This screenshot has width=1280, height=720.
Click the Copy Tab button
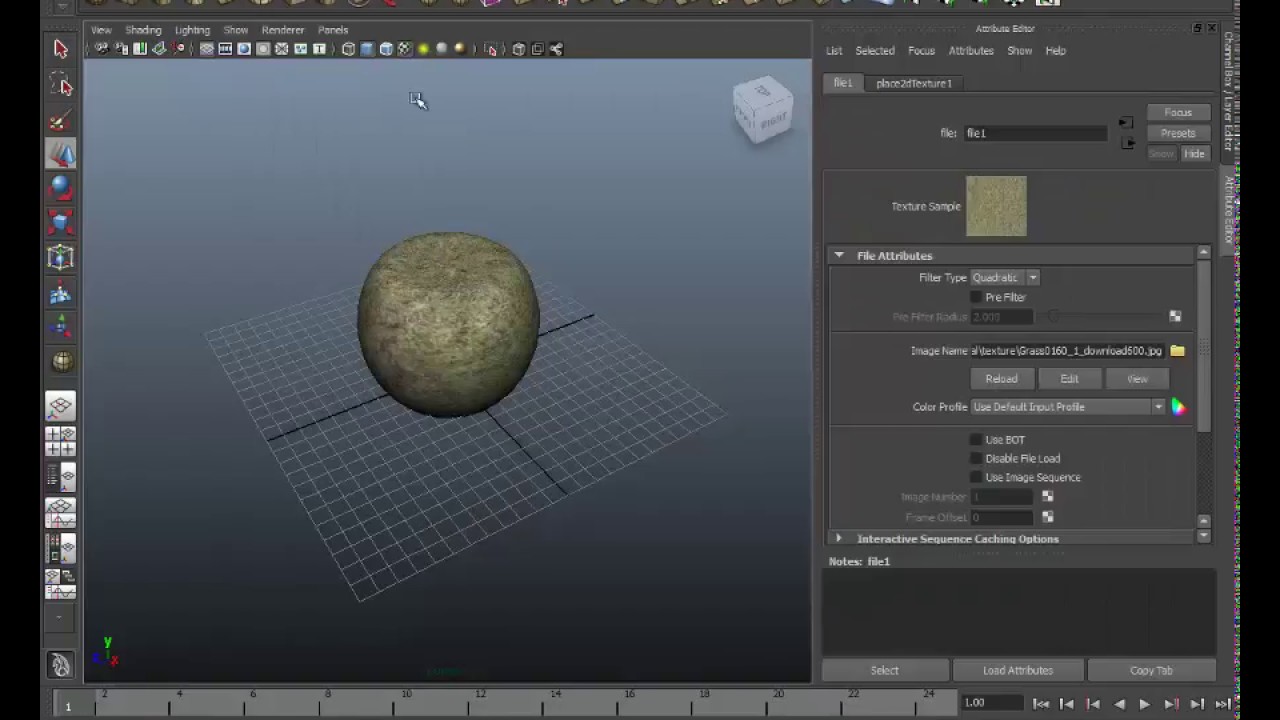(x=1151, y=670)
